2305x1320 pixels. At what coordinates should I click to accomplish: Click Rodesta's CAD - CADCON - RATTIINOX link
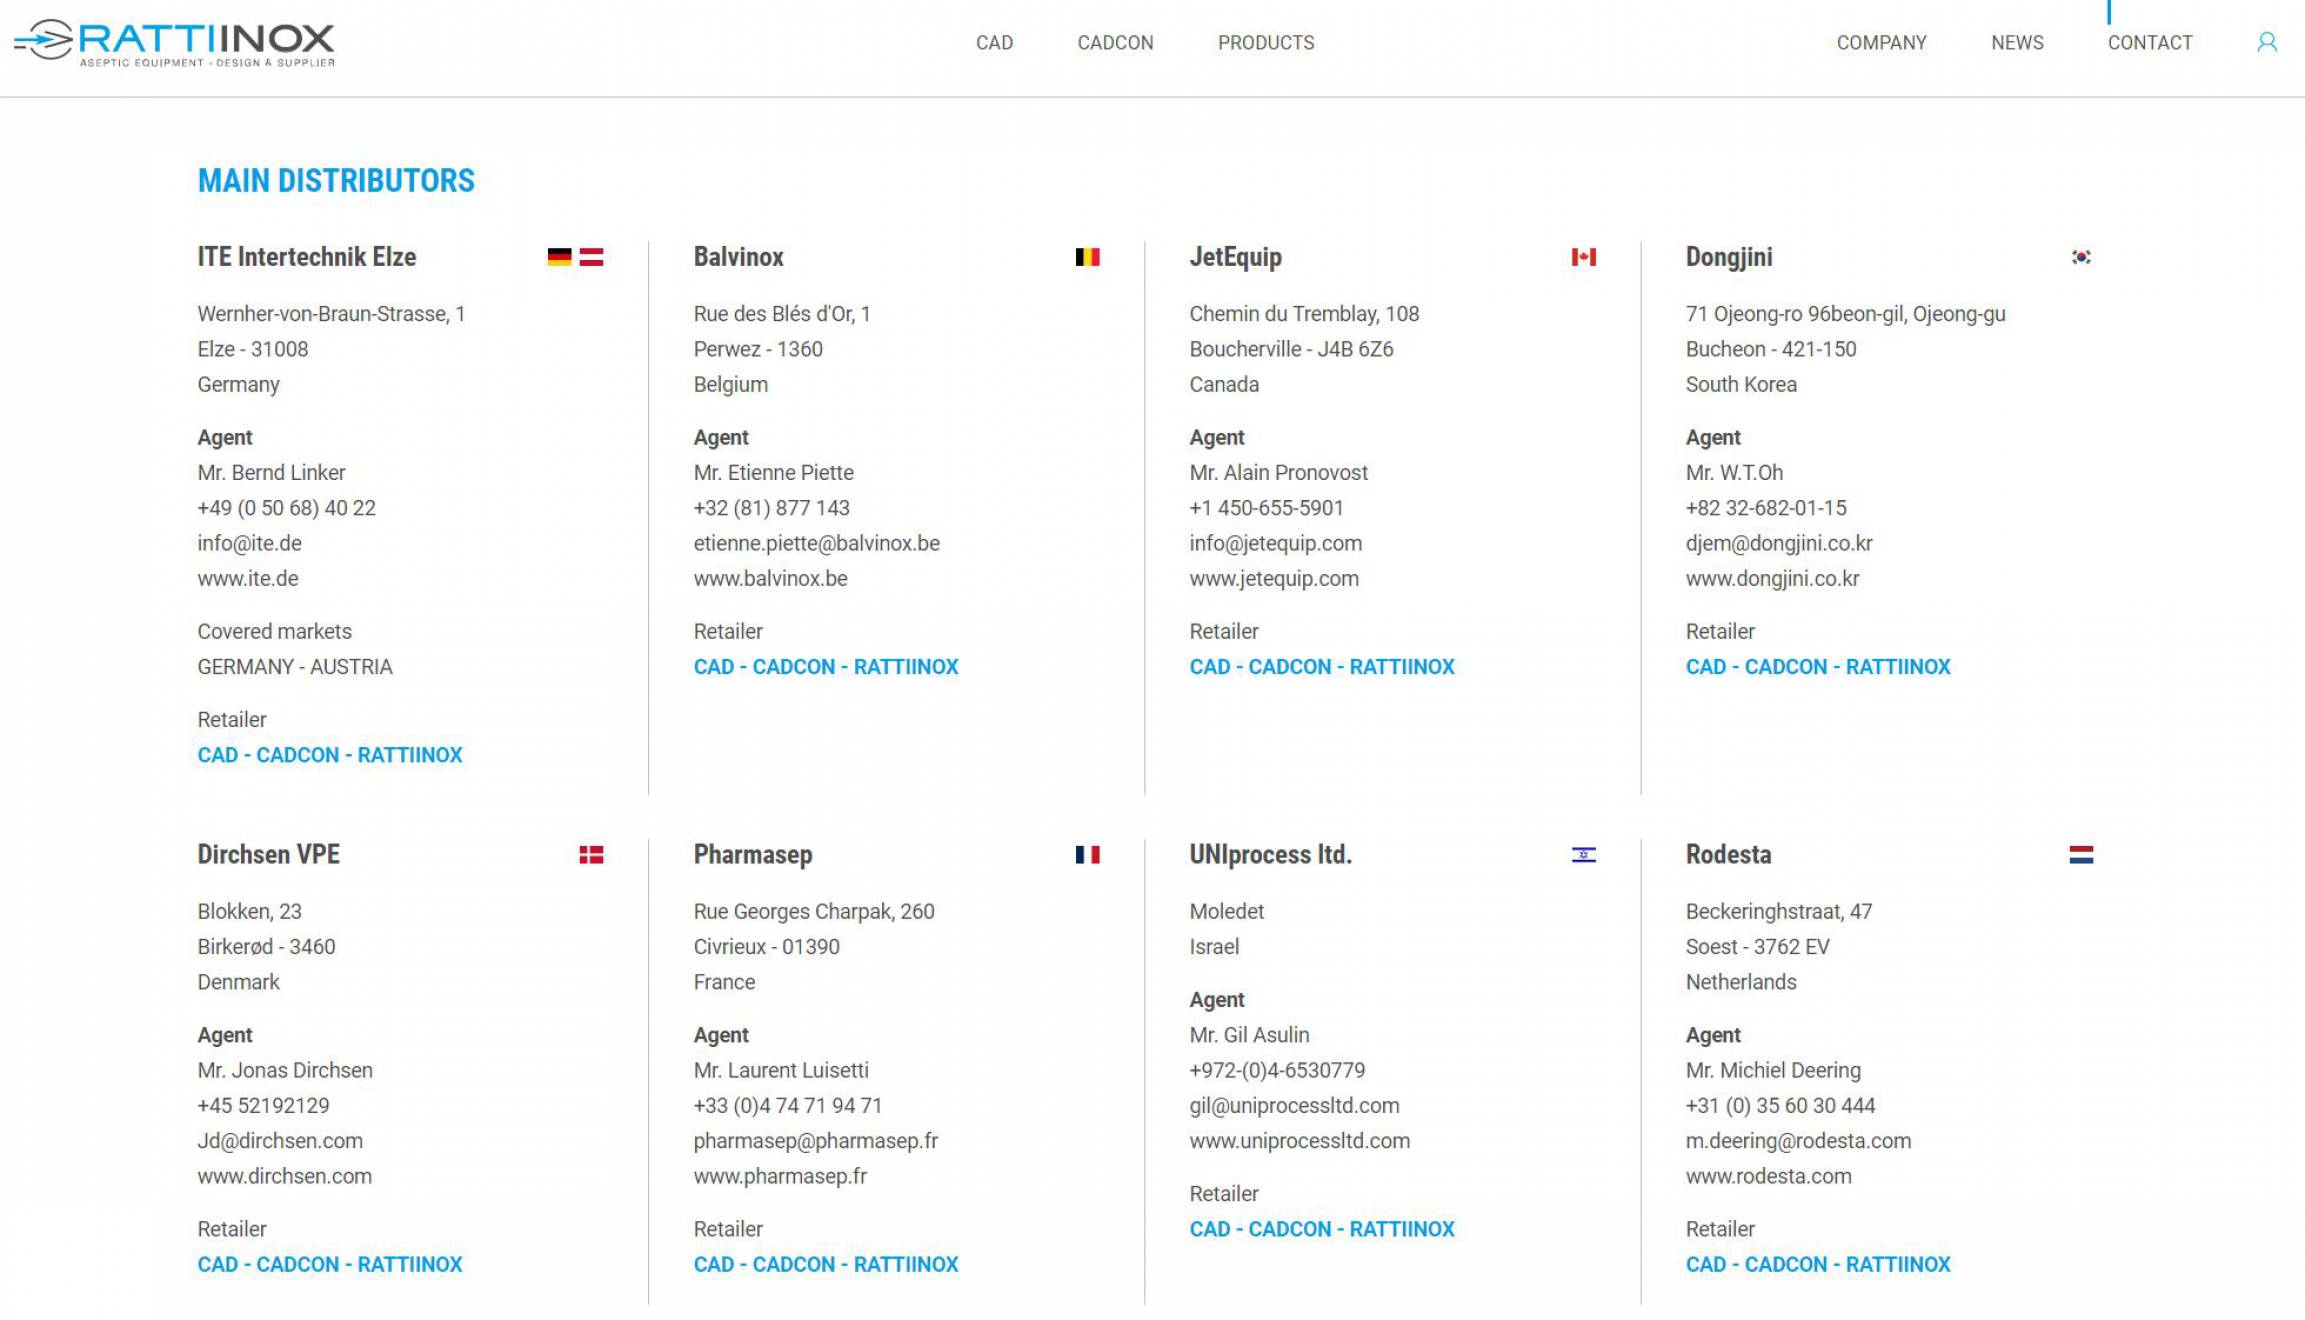1818,1265
